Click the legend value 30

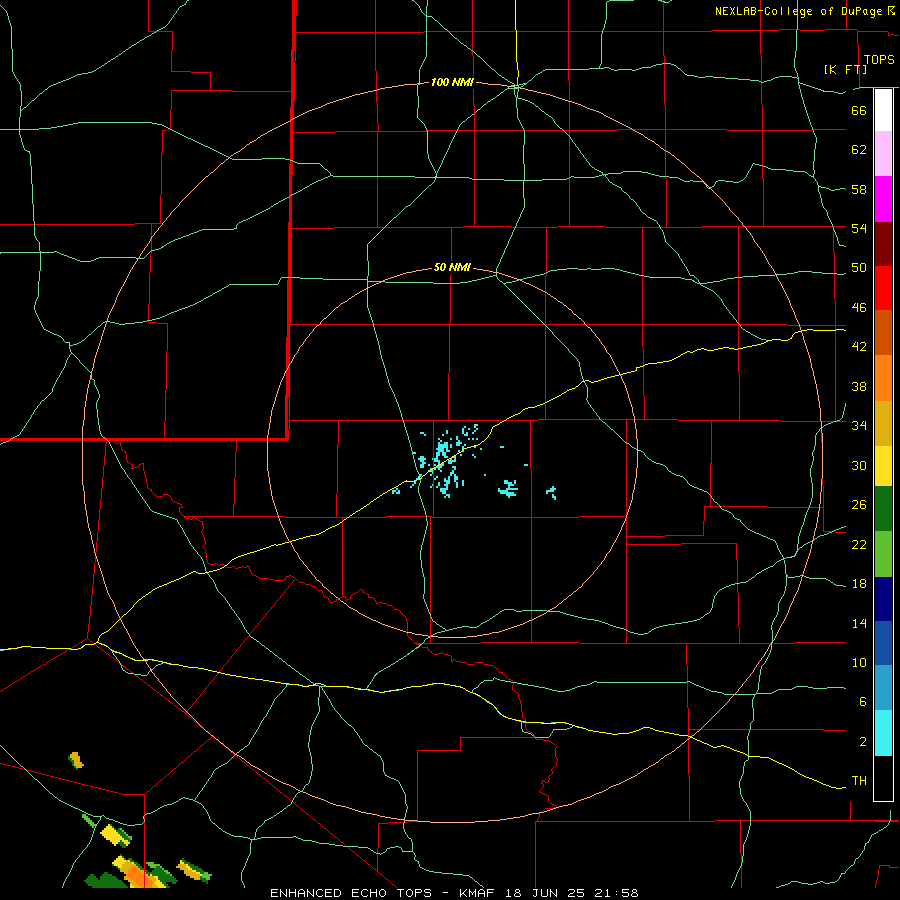(x=859, y=465)
